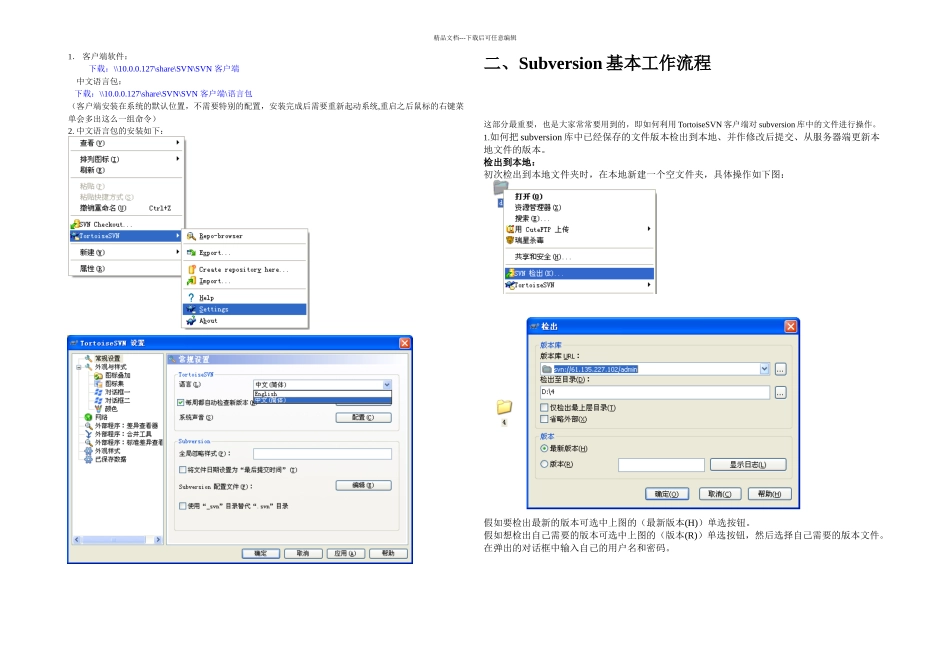Click the Create repository here icon
Screen dimensions: 950x672
point(191,269)
